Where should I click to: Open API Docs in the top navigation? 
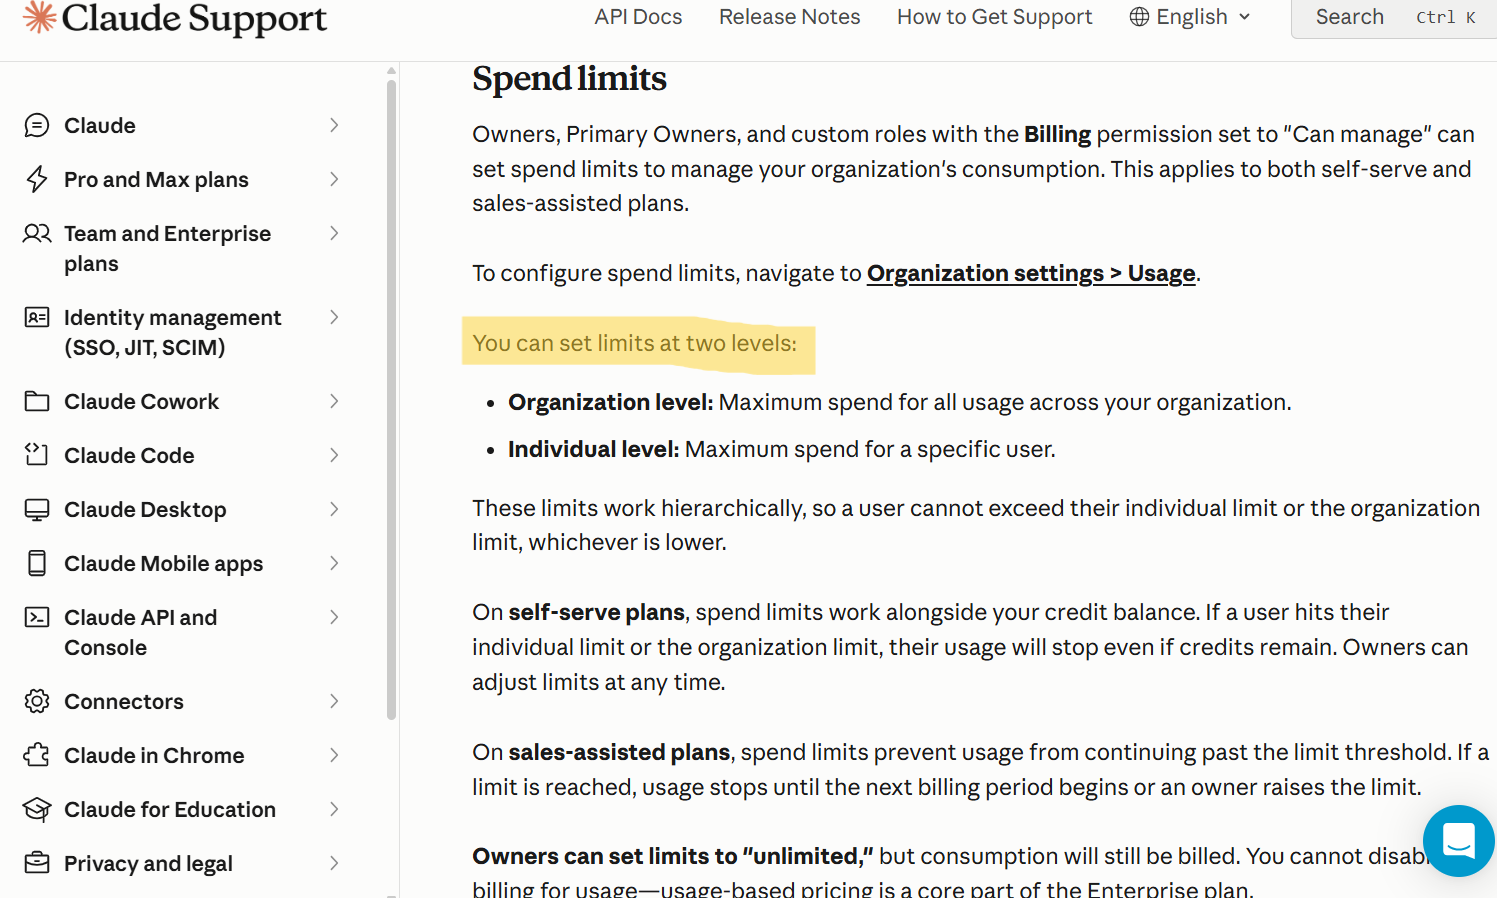pyautogui.click(x=638, y=17)
